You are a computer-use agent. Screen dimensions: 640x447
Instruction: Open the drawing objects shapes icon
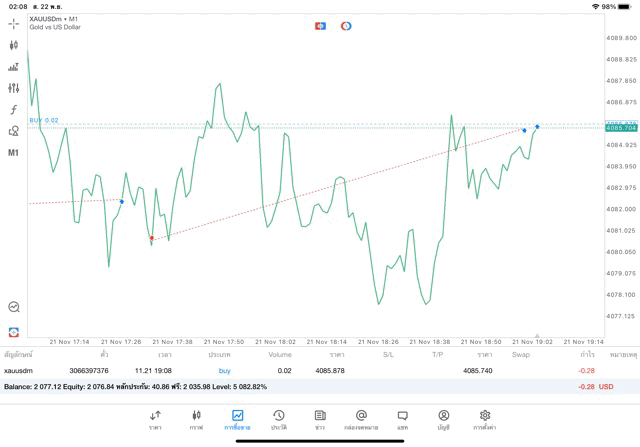tap(13, 131)
